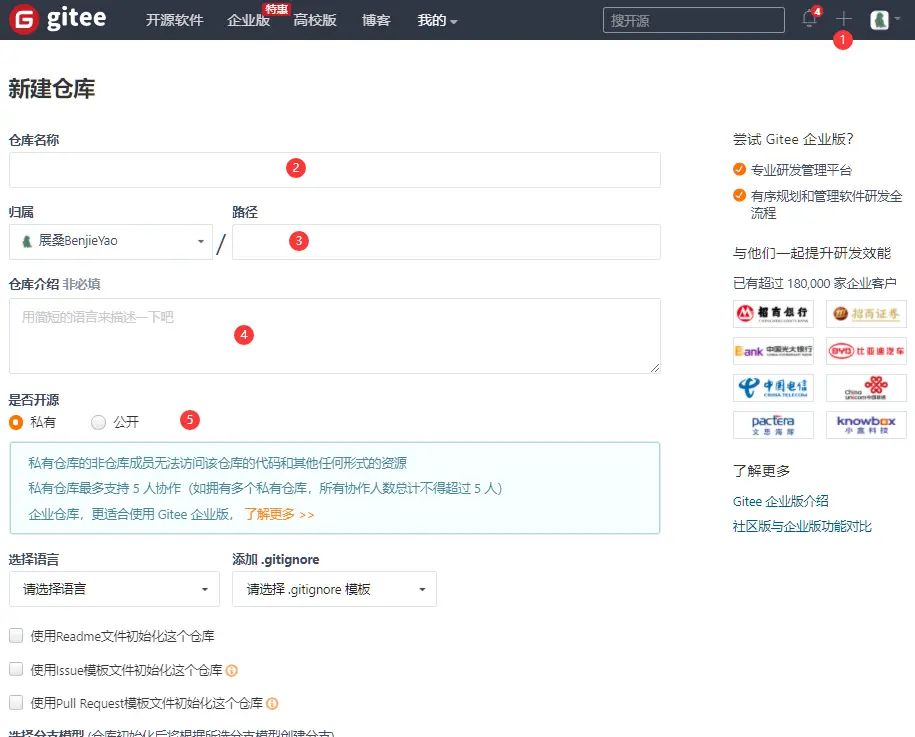Open the 归属 owner dropdown showing 展桑BenjieYao

tap(110, 240)
